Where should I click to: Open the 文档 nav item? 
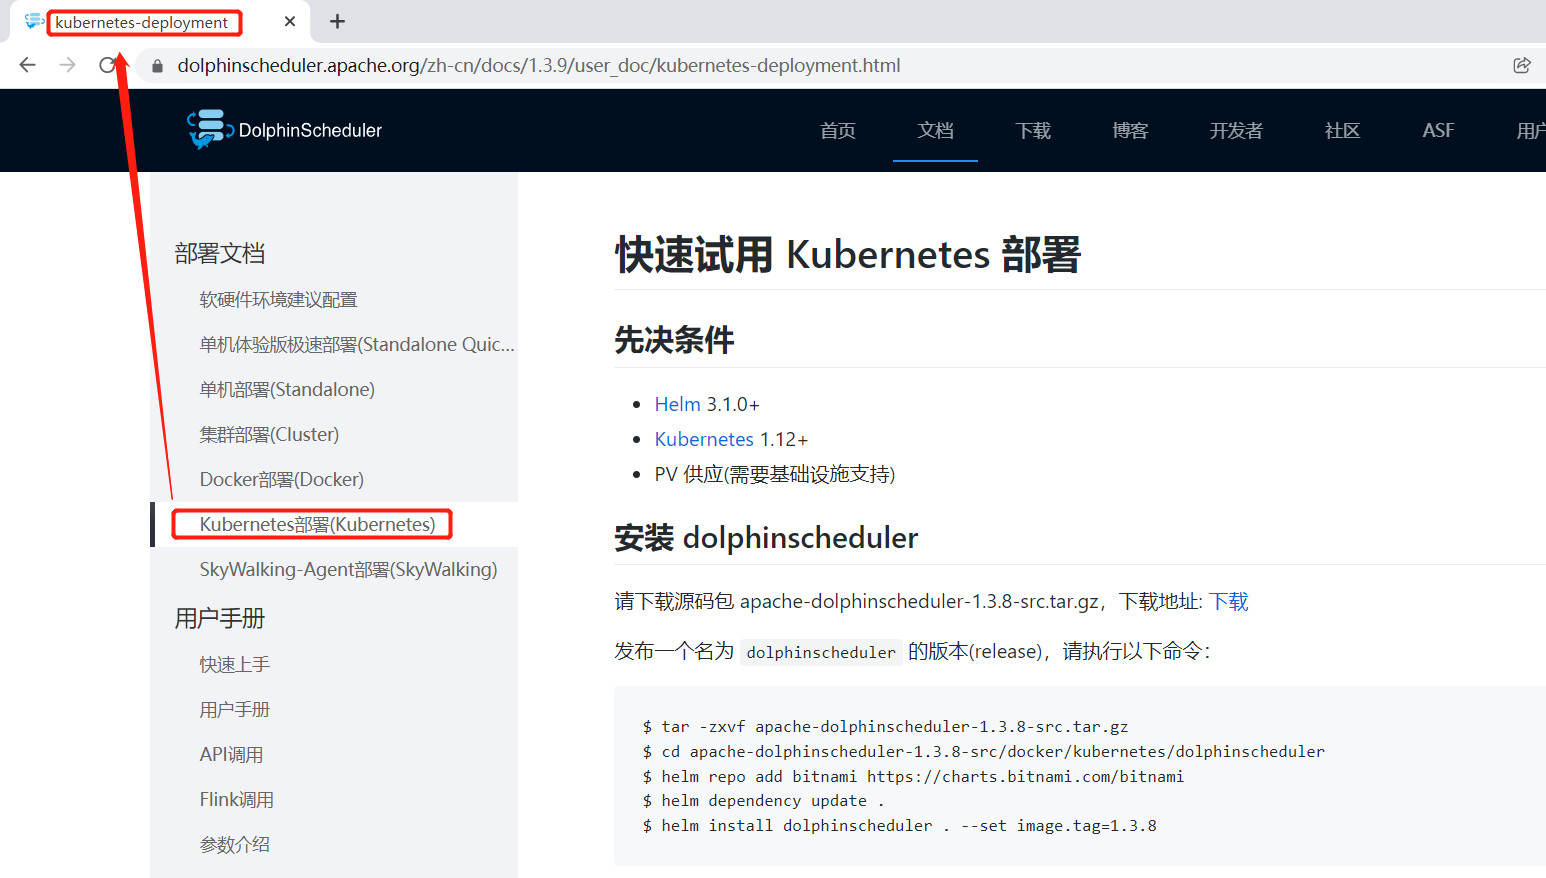tap(936, 131)
